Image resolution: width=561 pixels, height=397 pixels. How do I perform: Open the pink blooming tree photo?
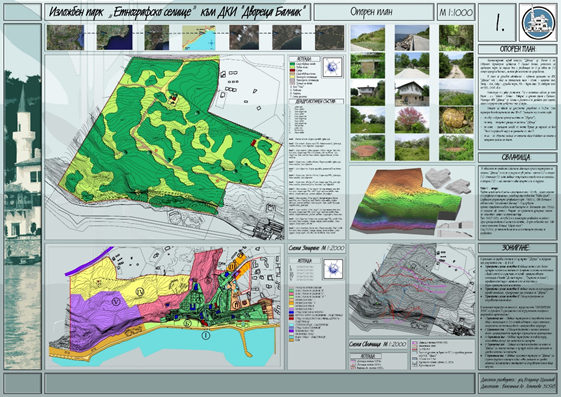pyautogui.click(x=412, y=120)
